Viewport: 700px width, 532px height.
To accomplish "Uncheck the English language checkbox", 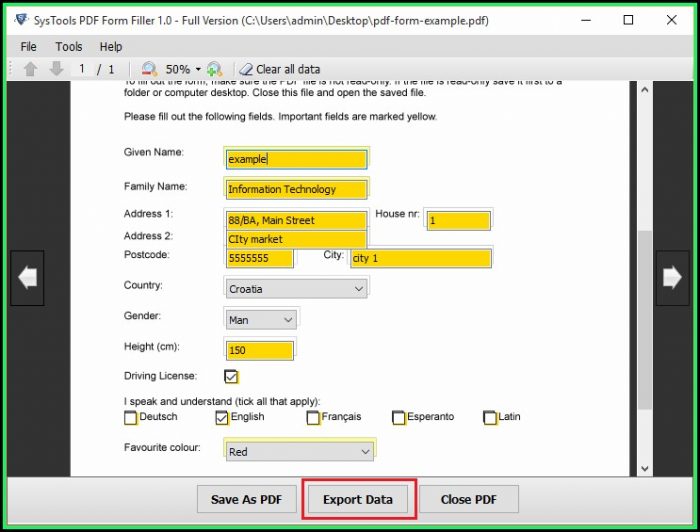I will pyautogui.click(x=222, y=418).
